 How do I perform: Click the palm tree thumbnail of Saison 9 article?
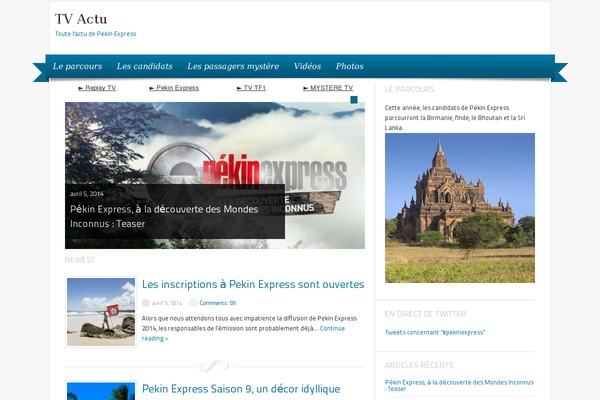[101, 391]
